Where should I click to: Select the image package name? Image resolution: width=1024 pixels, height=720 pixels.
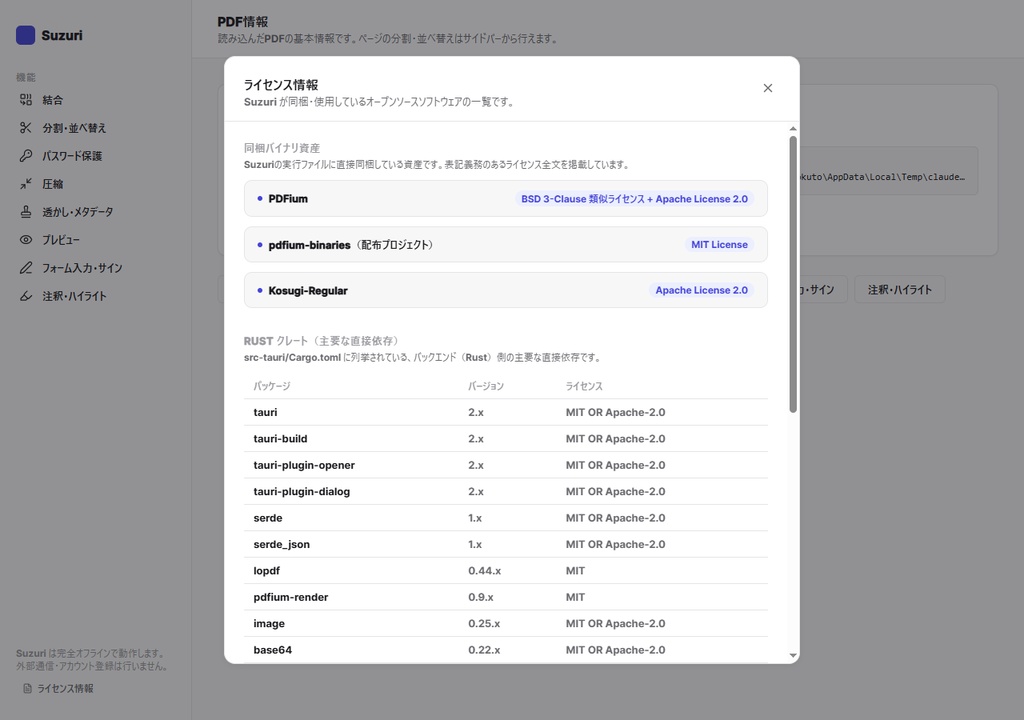269,624
